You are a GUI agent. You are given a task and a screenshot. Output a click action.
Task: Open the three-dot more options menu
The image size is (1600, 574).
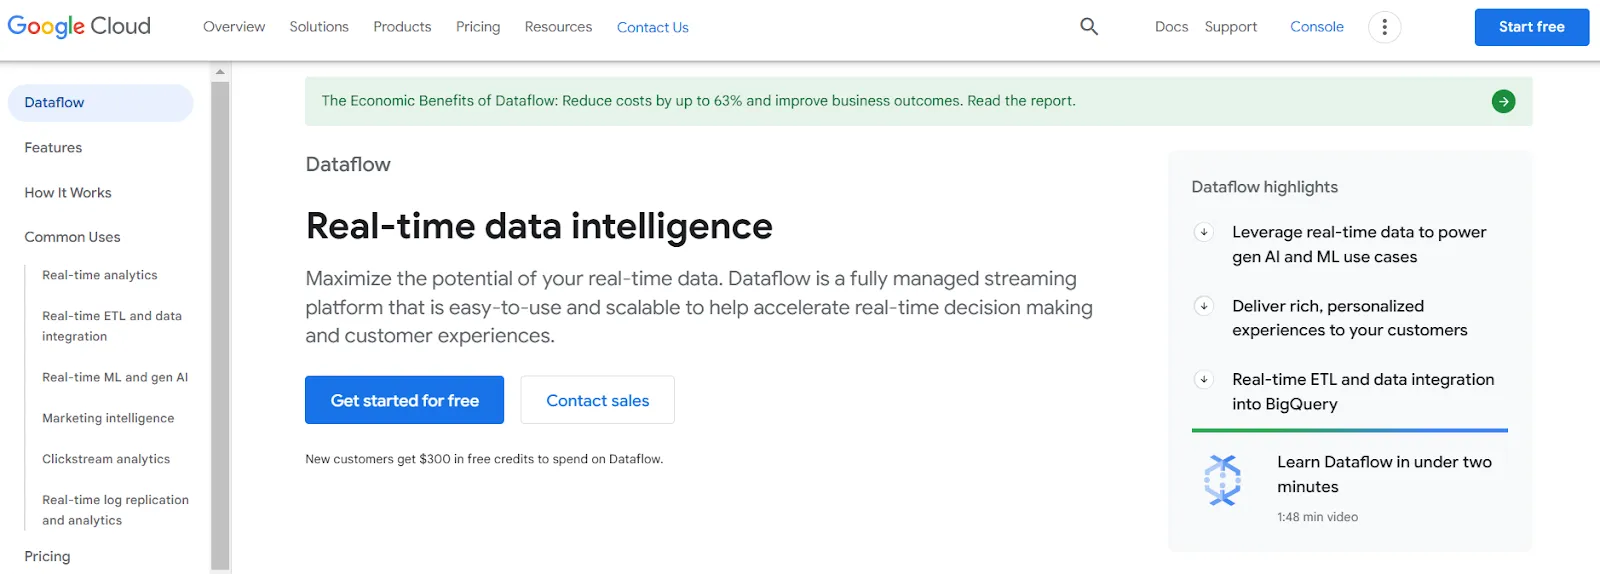pyautogui.click(x=1384, y=27)
